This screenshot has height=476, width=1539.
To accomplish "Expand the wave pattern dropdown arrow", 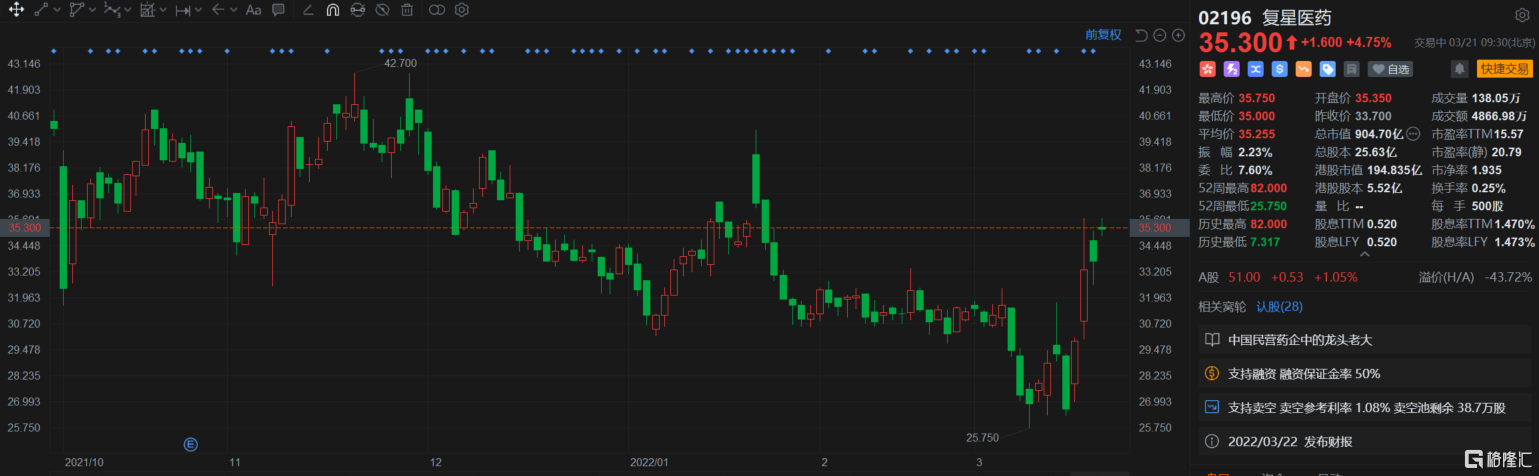I will (x=128, y=10).
